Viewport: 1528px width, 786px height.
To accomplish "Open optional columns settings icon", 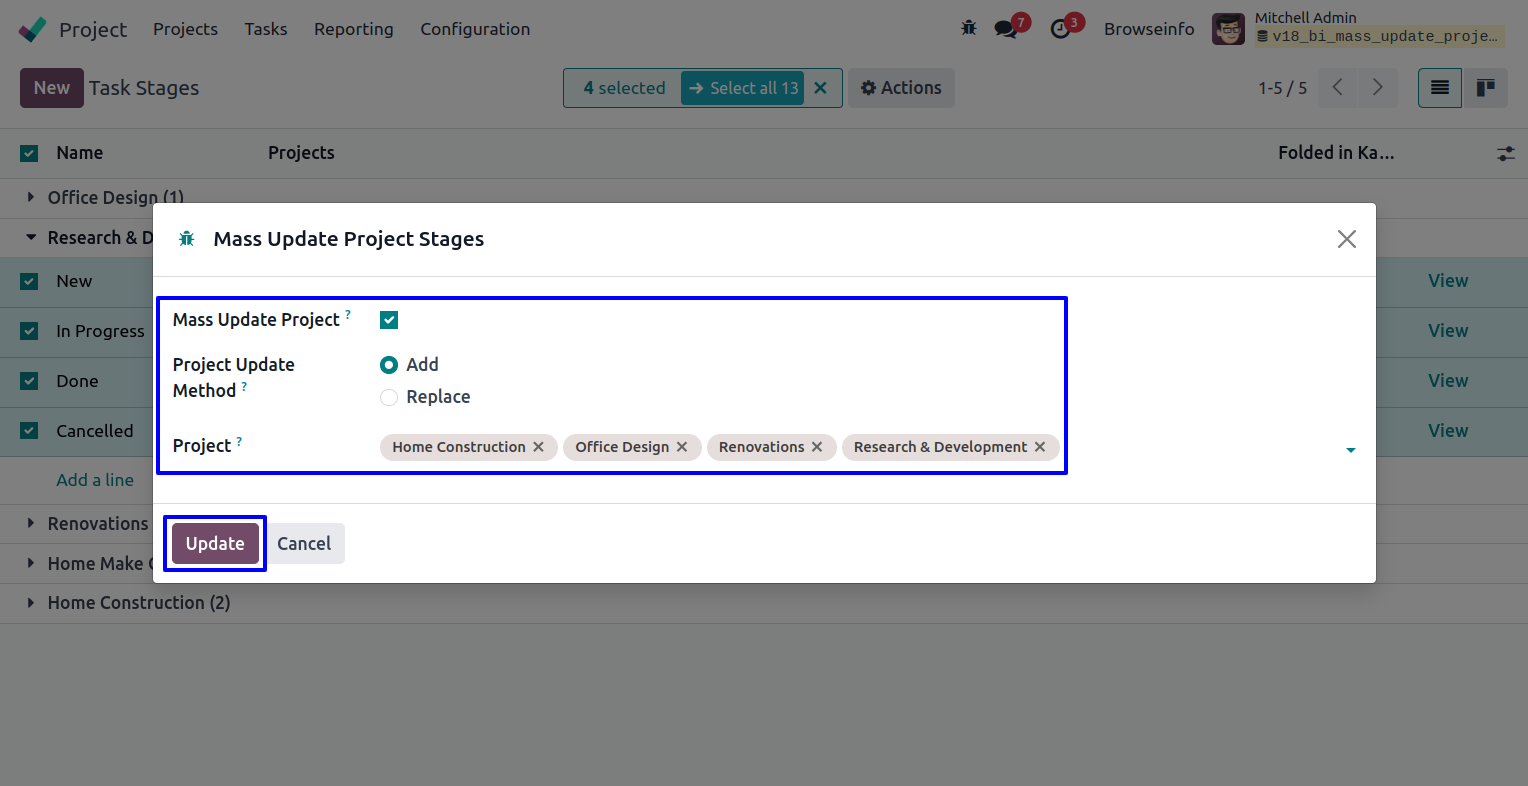I will (1505, 153).
